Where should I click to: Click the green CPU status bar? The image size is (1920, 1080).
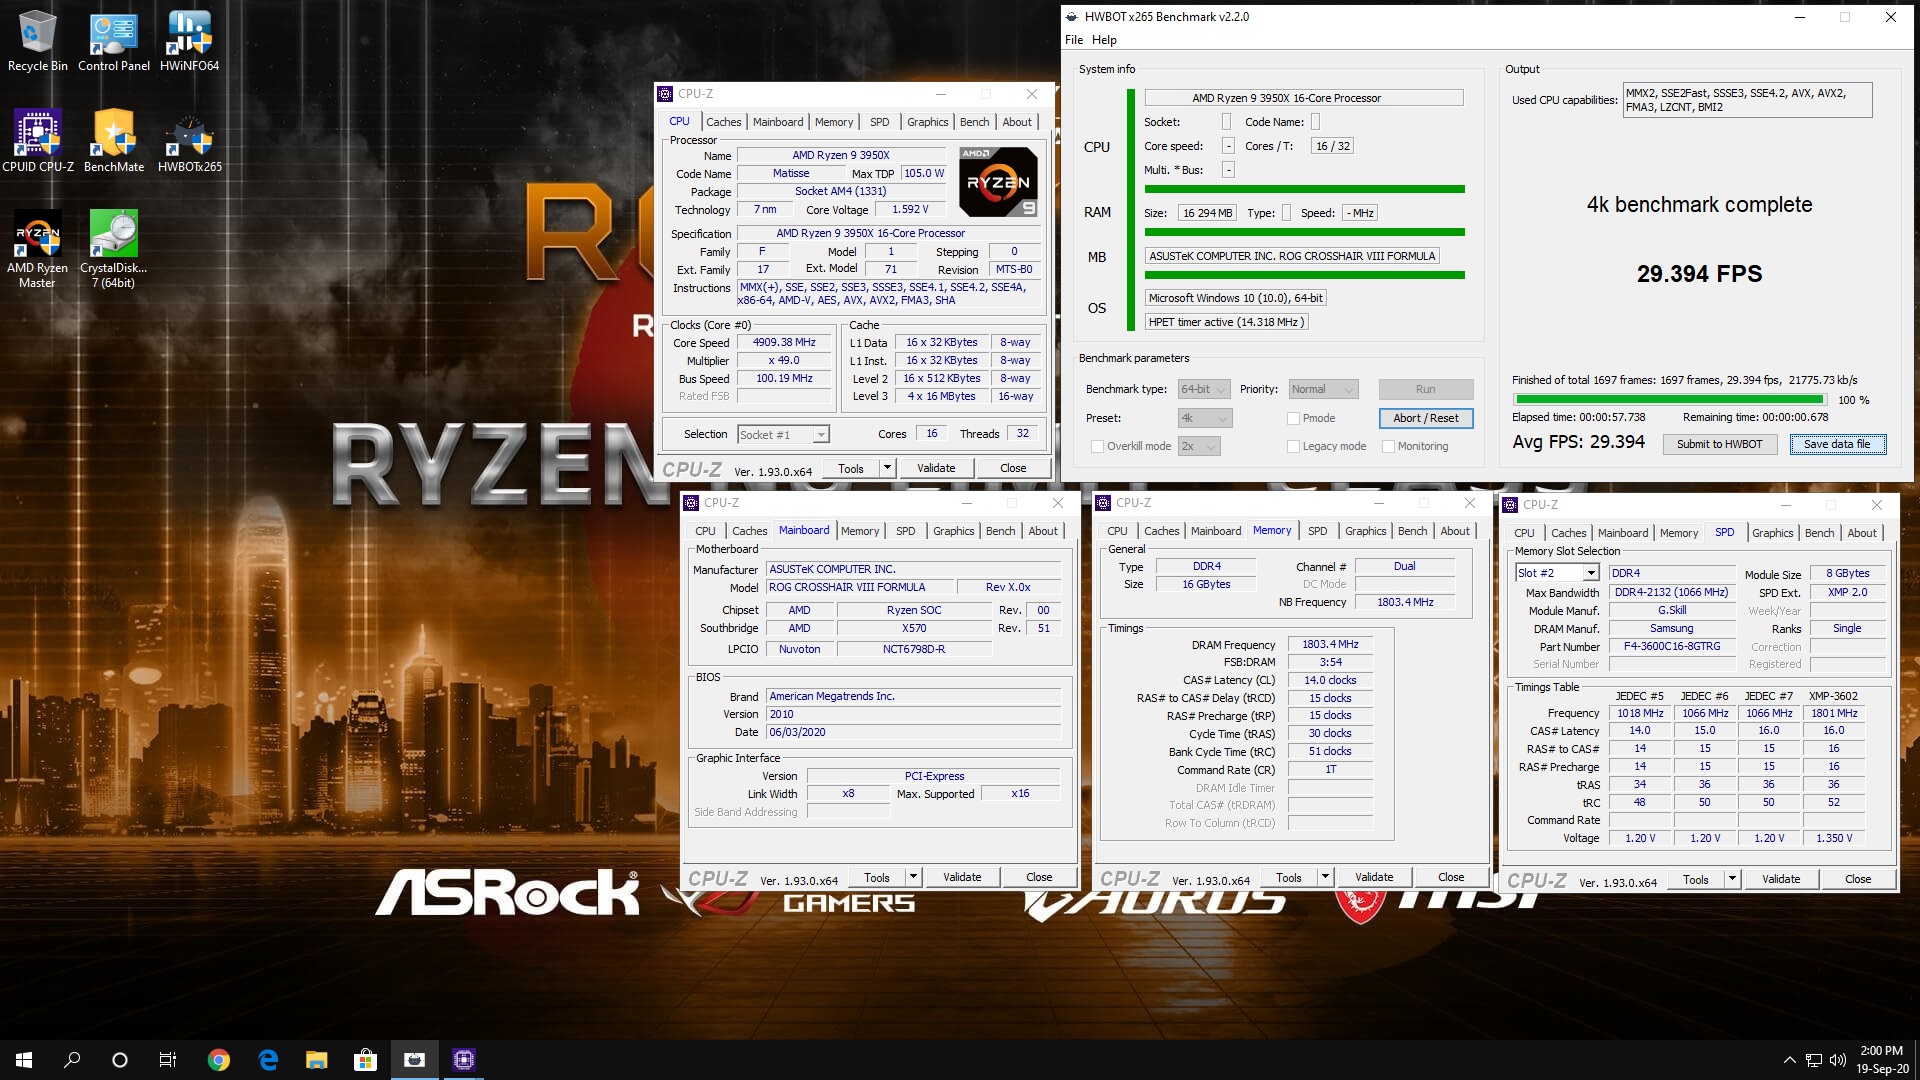pyautogui.click(x=1304, y=188)
